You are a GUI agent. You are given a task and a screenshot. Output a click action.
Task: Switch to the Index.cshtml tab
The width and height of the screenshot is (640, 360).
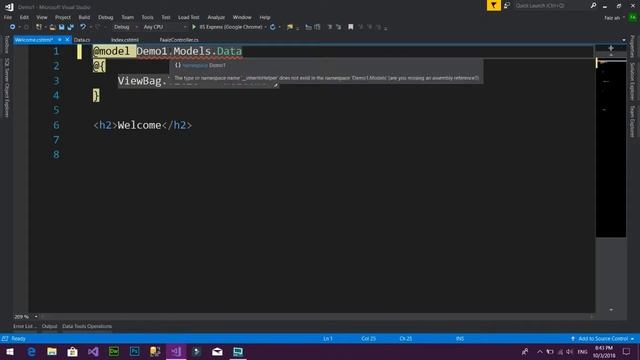(x=124, y=40)
